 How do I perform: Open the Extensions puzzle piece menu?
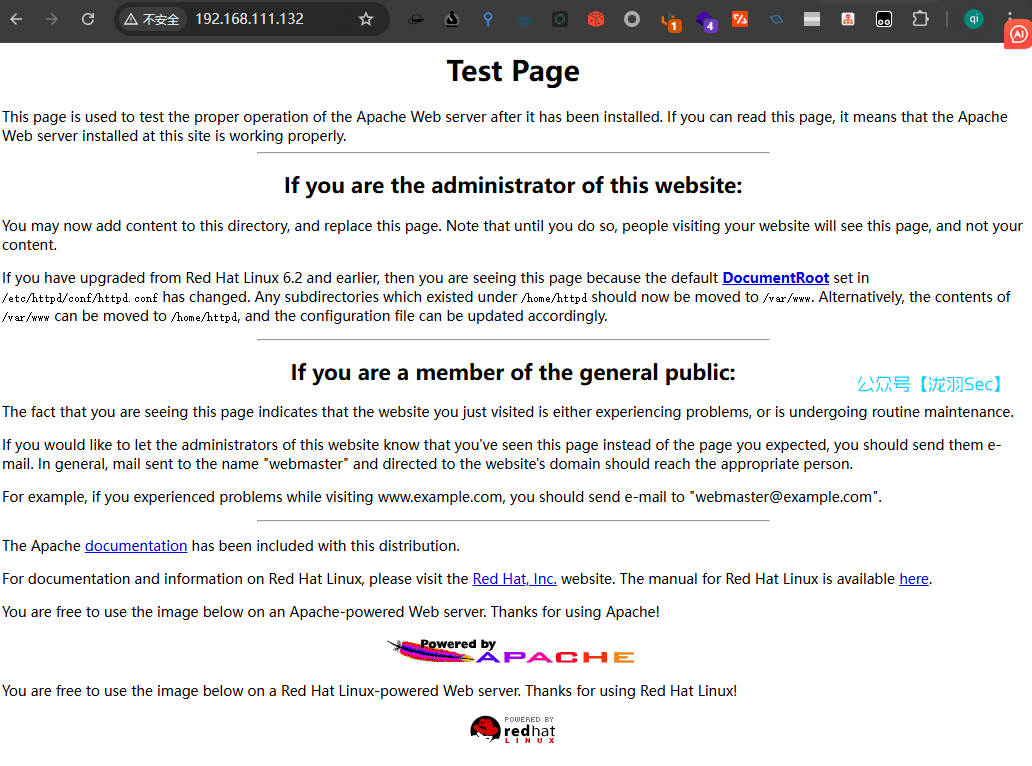[920, 19]
